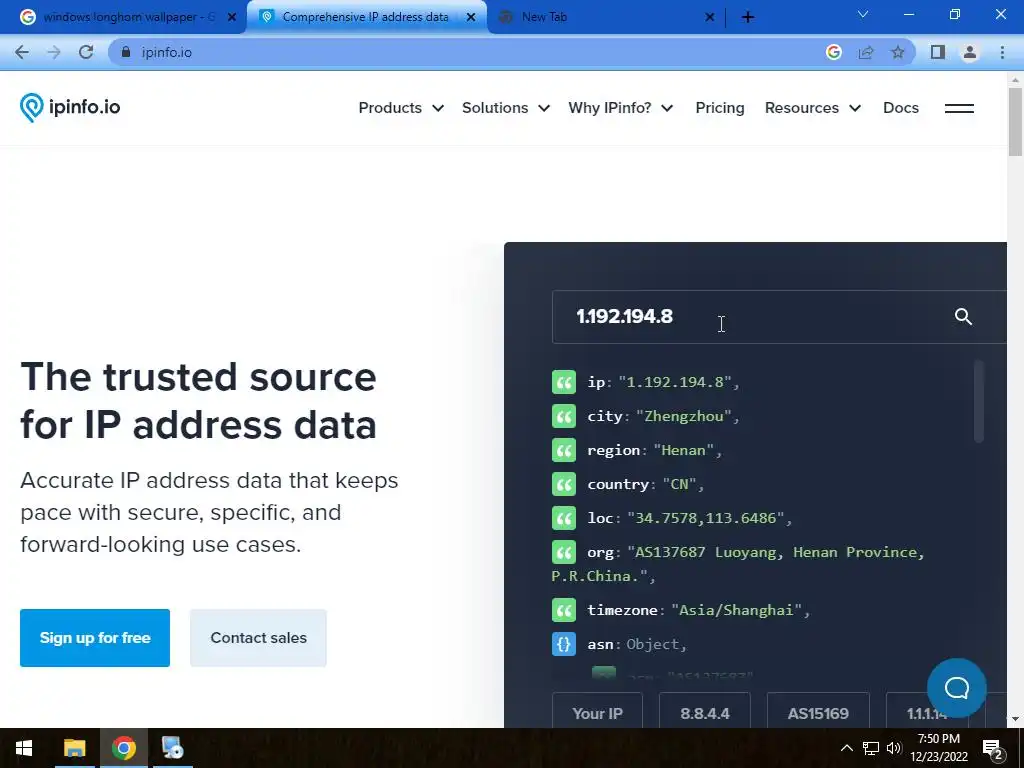1024x768 pixels.
Task: Open the chat support bubble
Action: (x=957, y=688)
